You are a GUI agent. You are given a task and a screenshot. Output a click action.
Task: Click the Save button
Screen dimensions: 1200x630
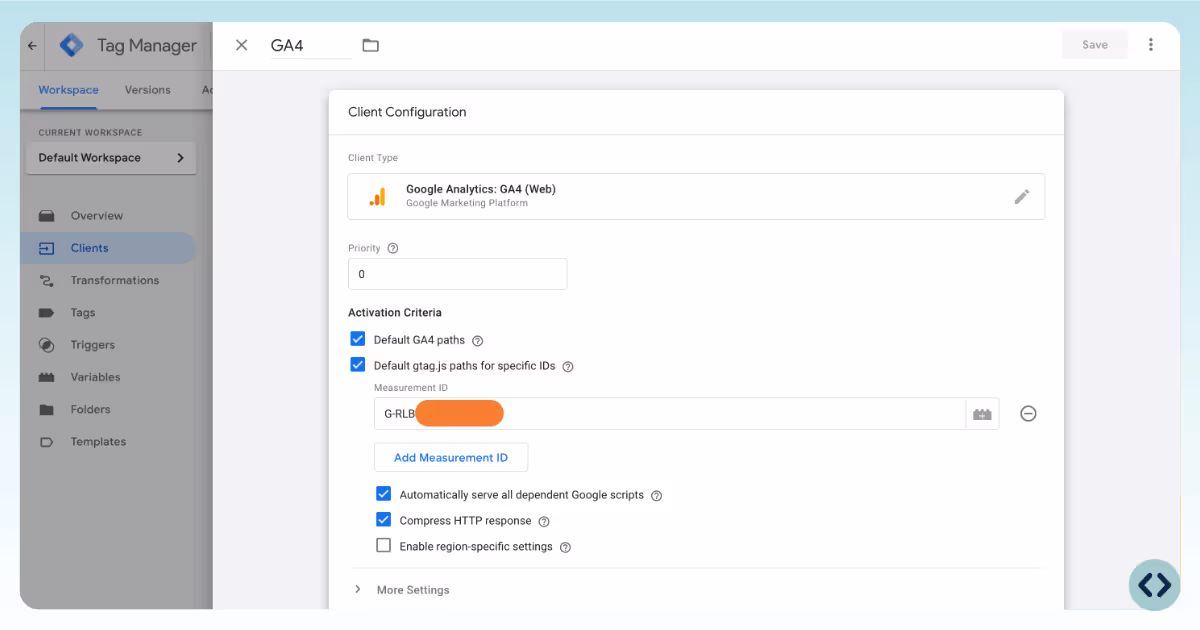coord(1095,45)
